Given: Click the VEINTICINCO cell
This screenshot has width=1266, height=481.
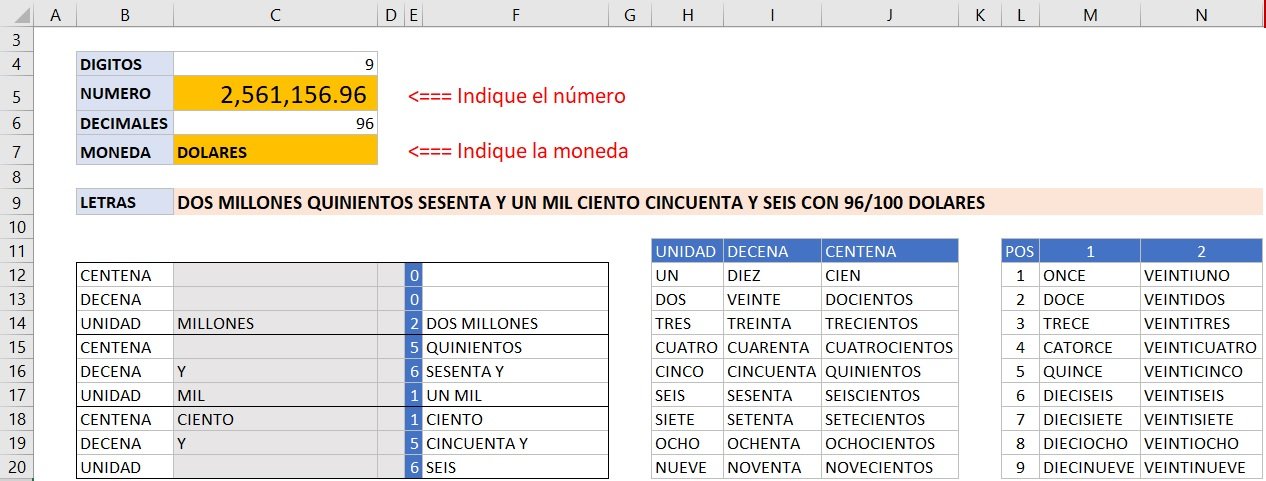Looking at the screenshot, I should click(x=1201, y=371).
